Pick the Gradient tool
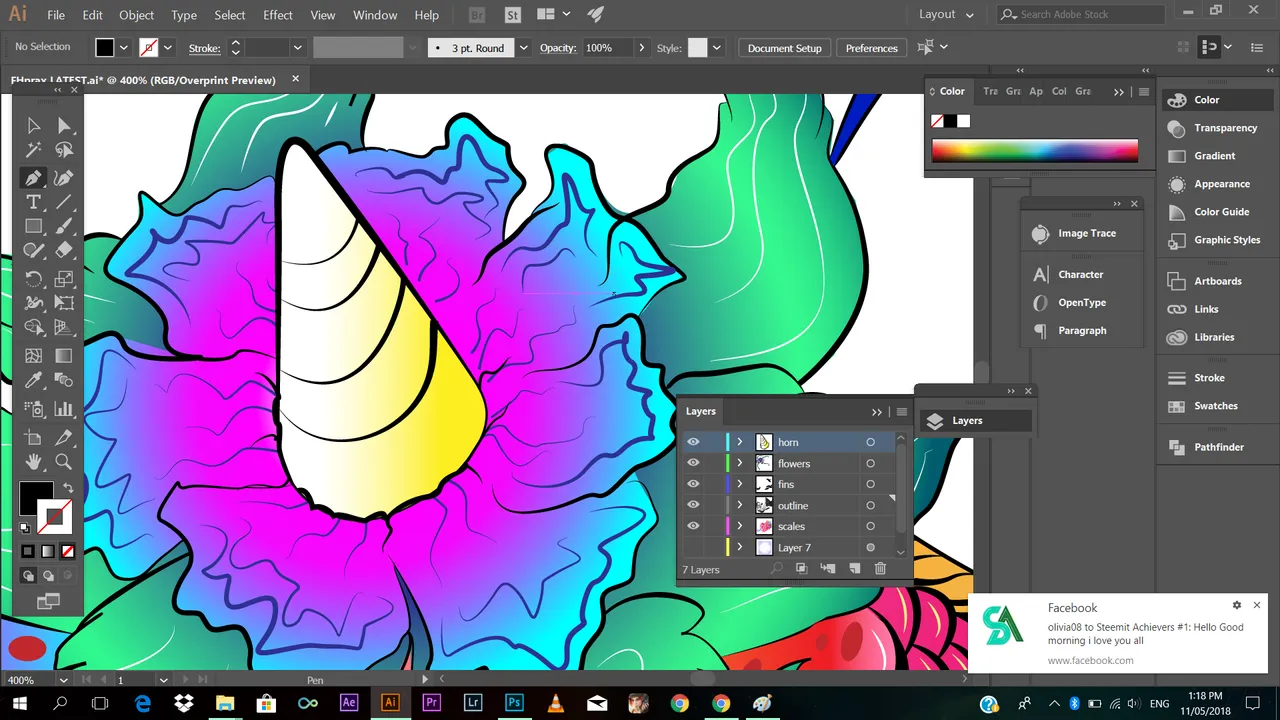Screen dimensions: 1280x720 coord(64,356)
